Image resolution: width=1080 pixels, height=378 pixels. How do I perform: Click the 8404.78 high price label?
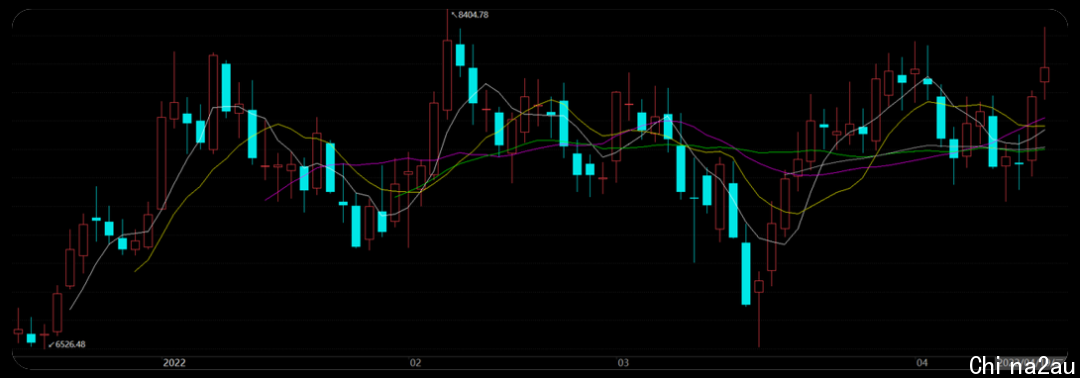(473, 14)
